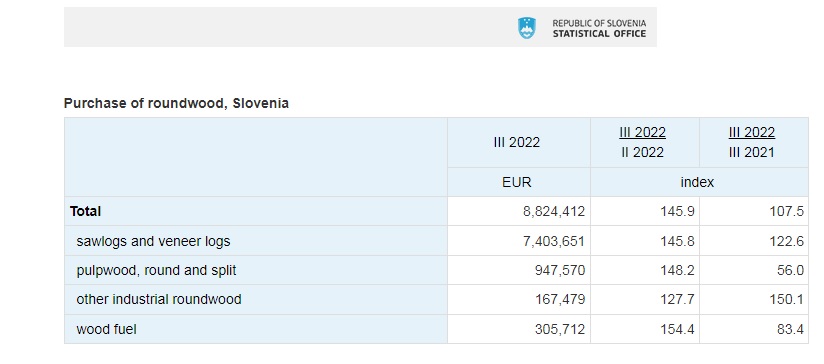The height and width of the screenshot is (364, 824).
Task: Click the wood fuel value 305,712
Action: click(x=560, y=329)
